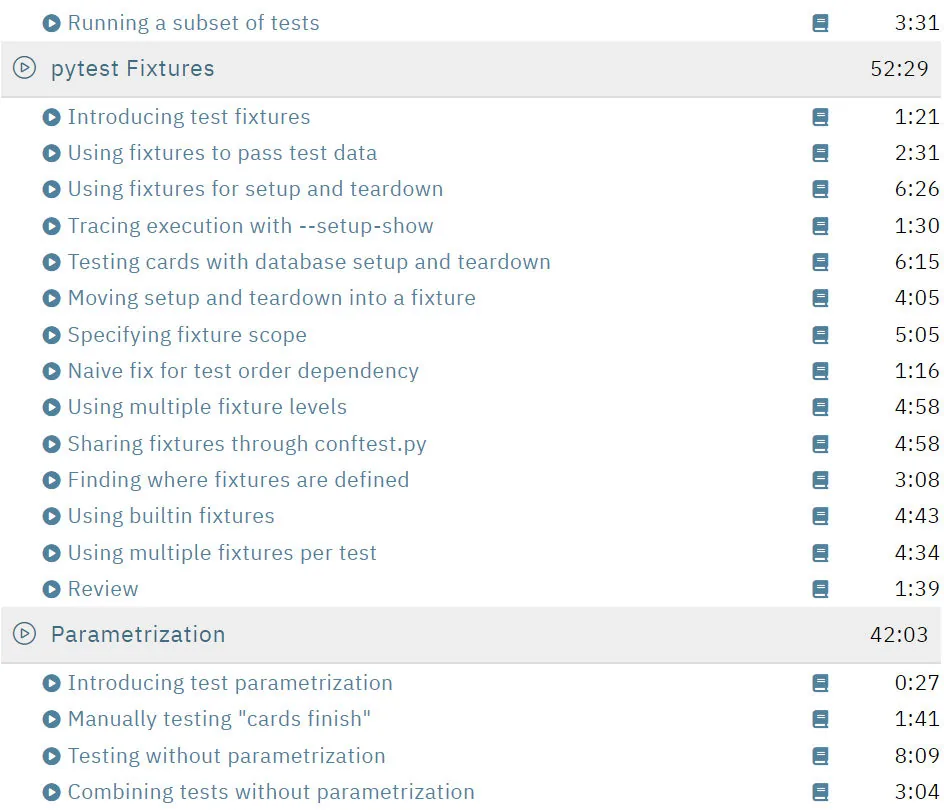The height and width of the screenshot is (810, 944).
Task: Click transcript icon beside Using builtin fixtures
Action: click(820, 516)
